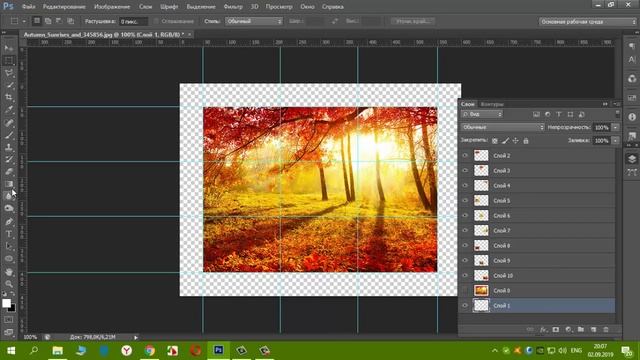Viewport: 640px width, 360px height.
Task: Open layers panel flyout menu
Action: (617, 104)
